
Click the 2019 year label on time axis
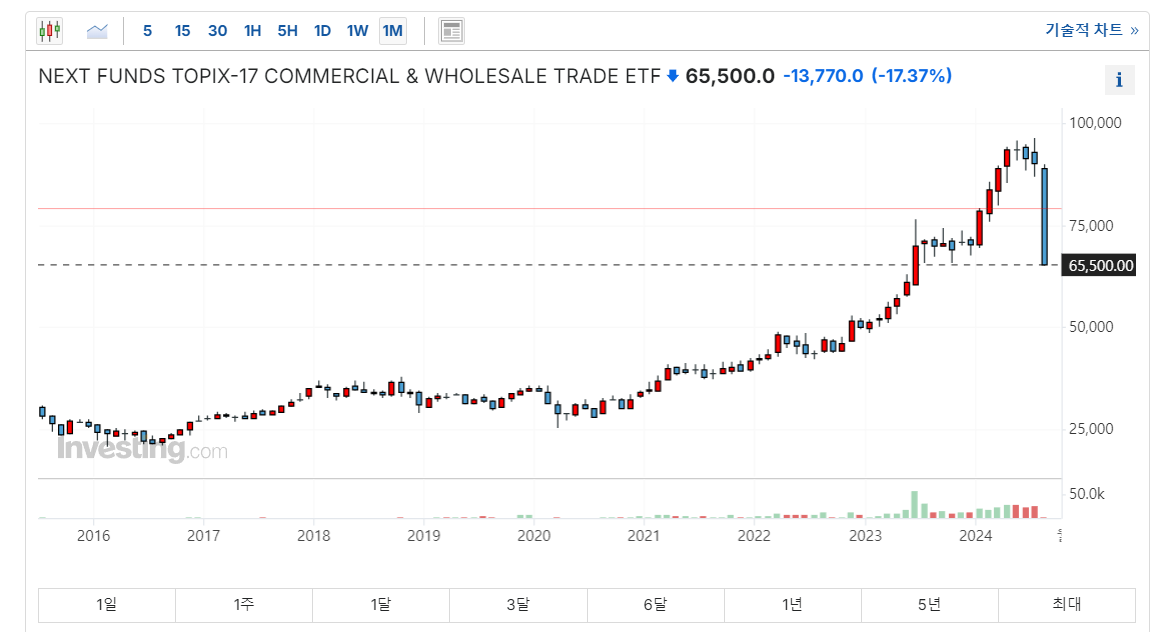(x=424, y=536)
